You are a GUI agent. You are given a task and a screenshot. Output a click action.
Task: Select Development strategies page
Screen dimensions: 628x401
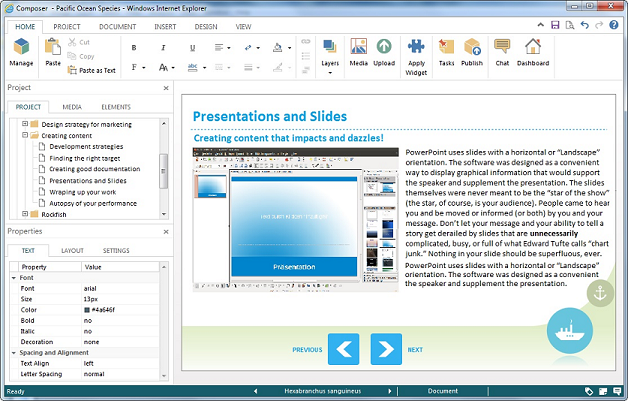click(86, 147)
